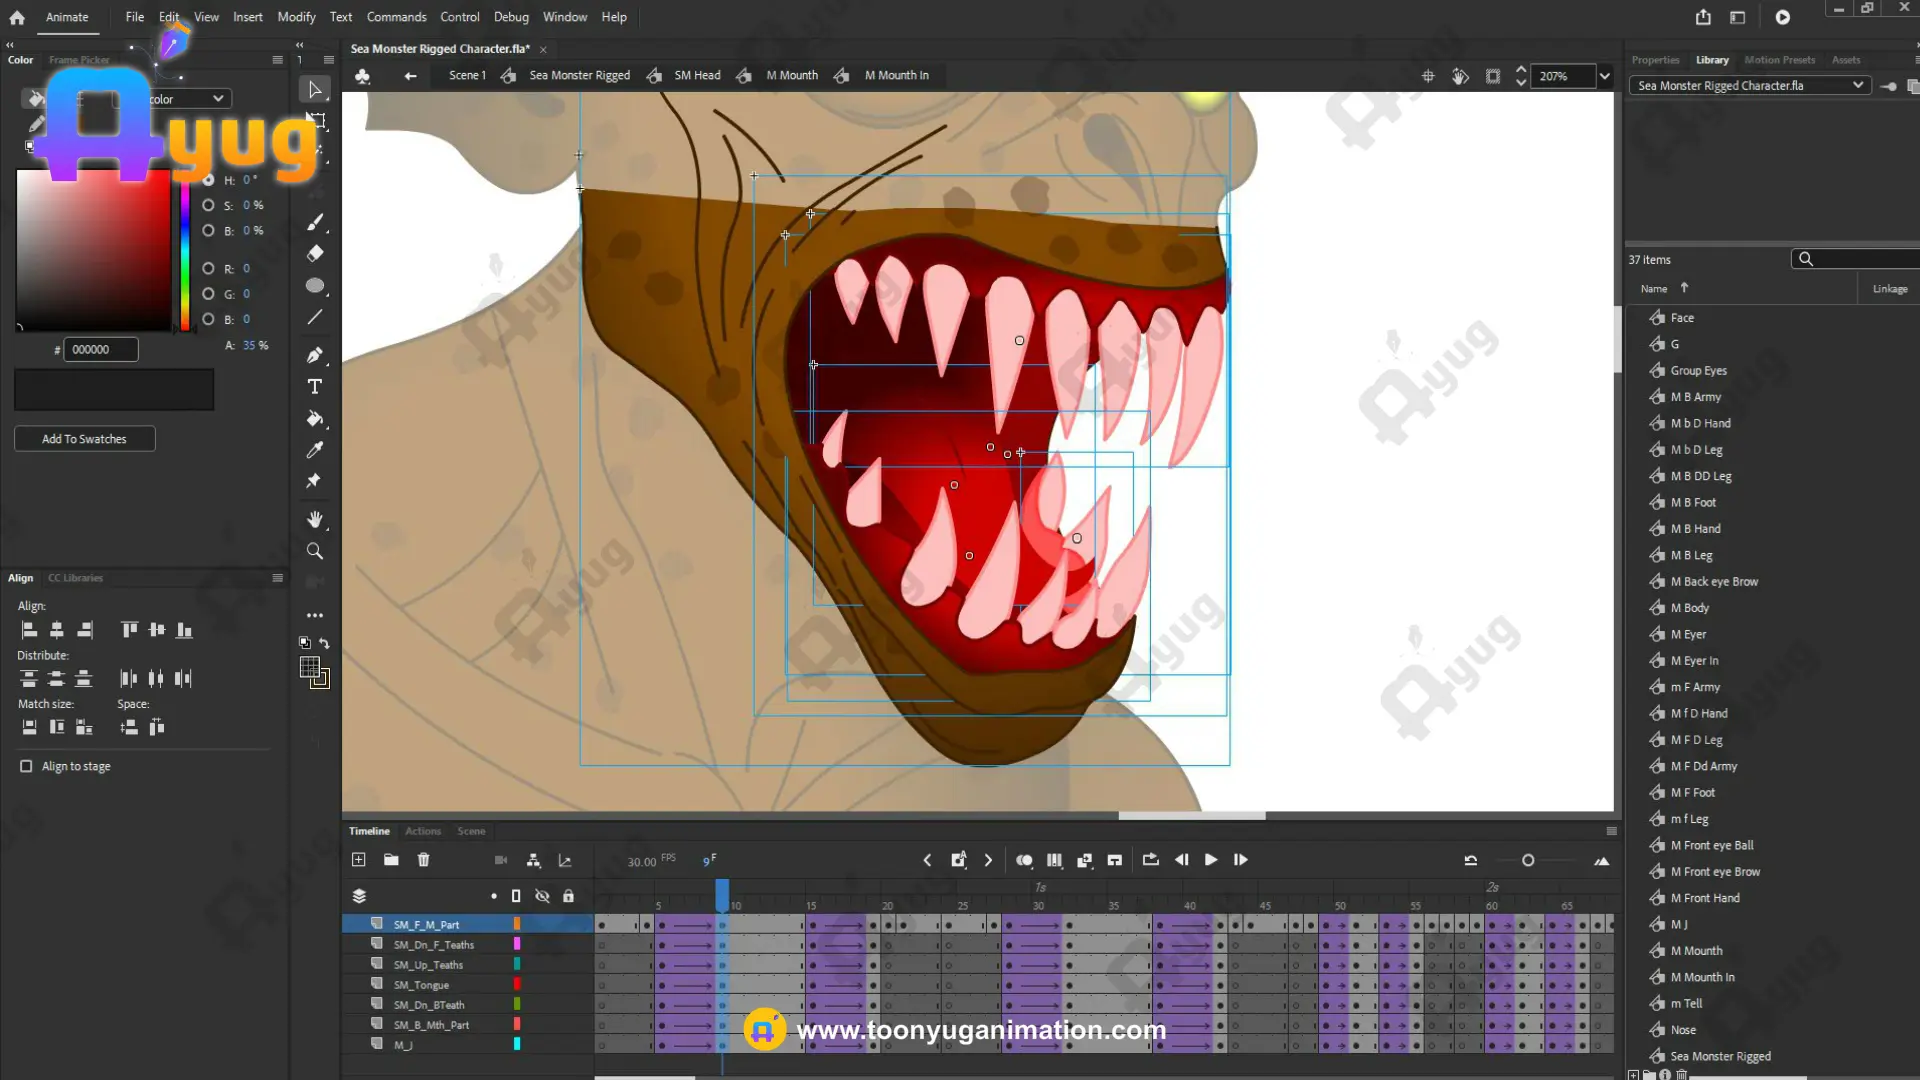Viewport: 1920px width, 1080px height.
Task: Click the Eyedropper tool
Action: click(315, 450)
